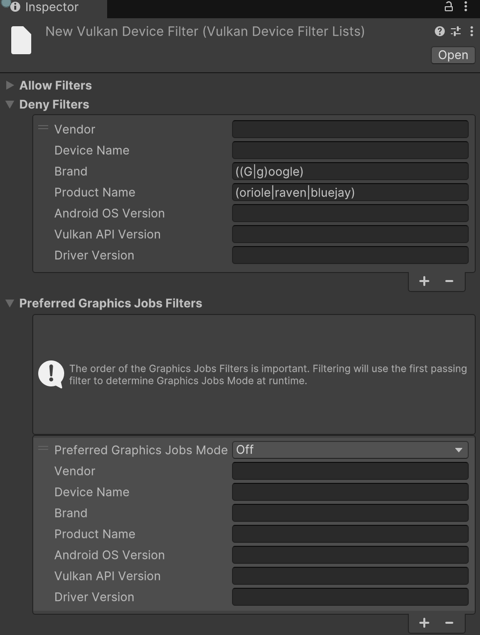Click the Deny Filters Vendor input field
Screen dimensions: 480x635
(x=350, y=129)
